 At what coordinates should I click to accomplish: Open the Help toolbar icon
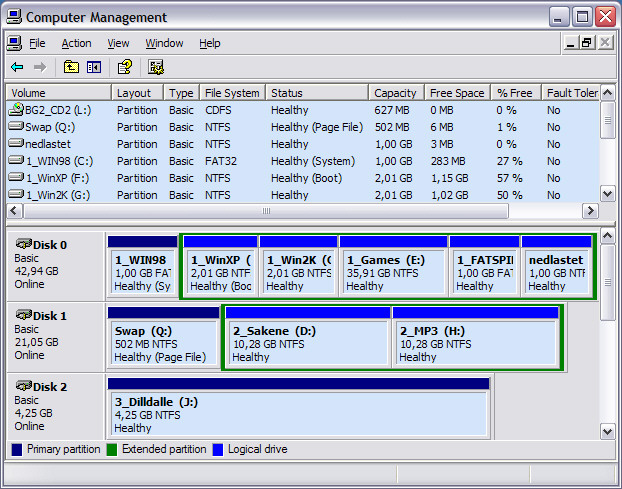[x=125, y=67]
